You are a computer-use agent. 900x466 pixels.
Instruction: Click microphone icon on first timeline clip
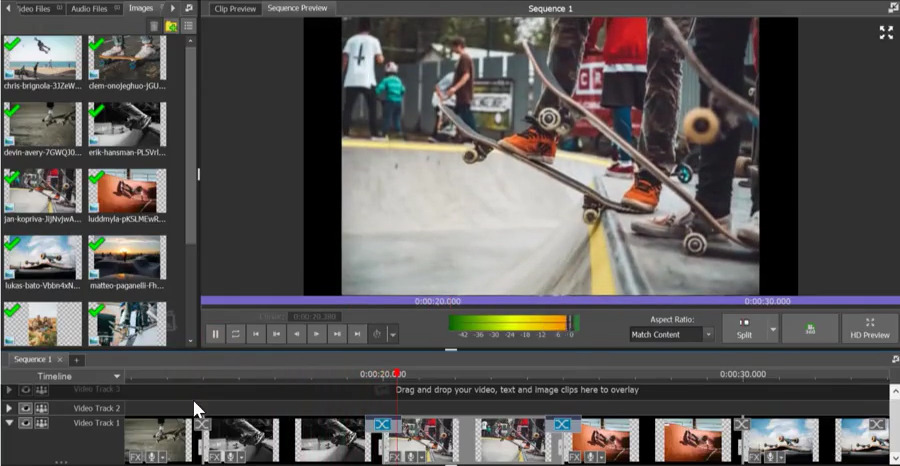pos(151,457)
